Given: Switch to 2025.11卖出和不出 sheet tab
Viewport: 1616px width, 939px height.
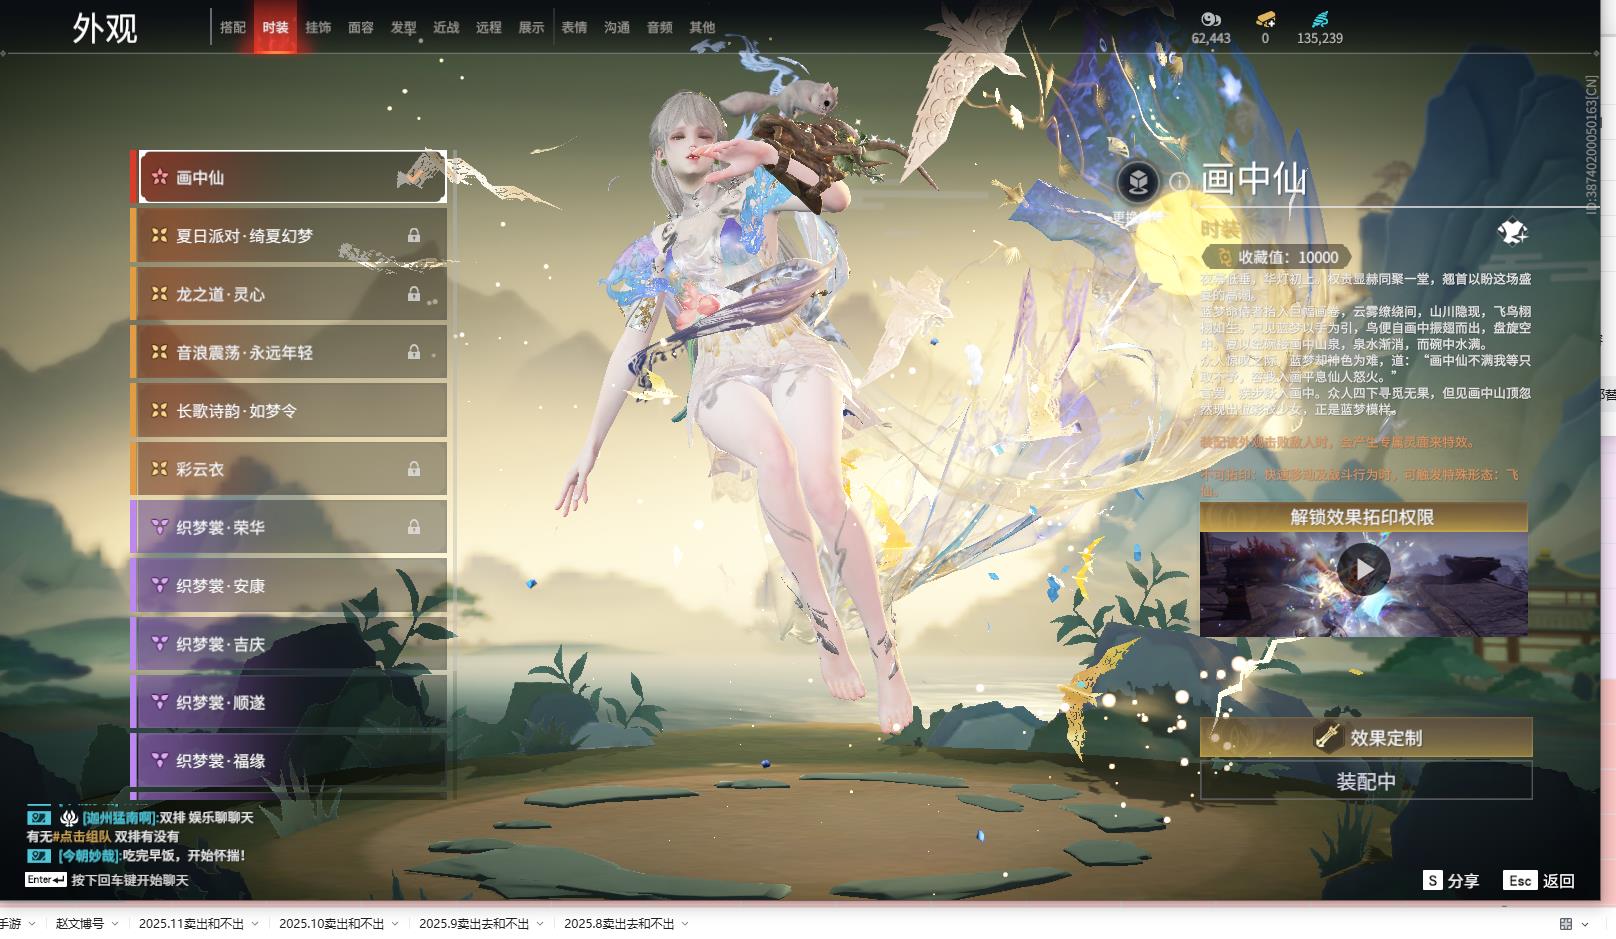Looking at the screenshot, I should (x=191, y=924).
